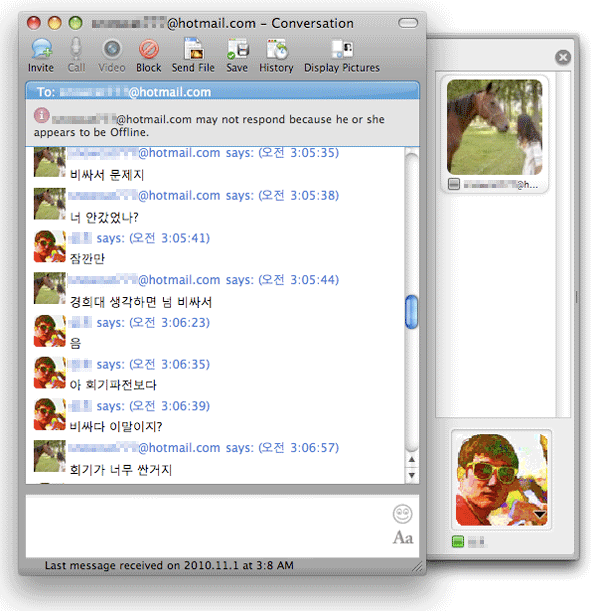Screen dimensions: 600x611
Task: Click the blue scrollbar thumb
Action: pyautogui.click(x=411, y=312)
